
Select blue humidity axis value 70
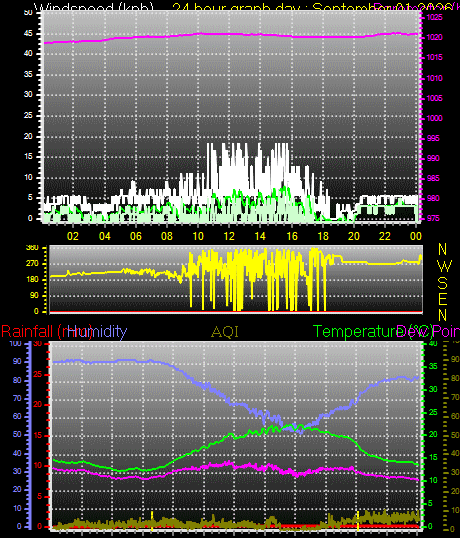tap(17, 398)
